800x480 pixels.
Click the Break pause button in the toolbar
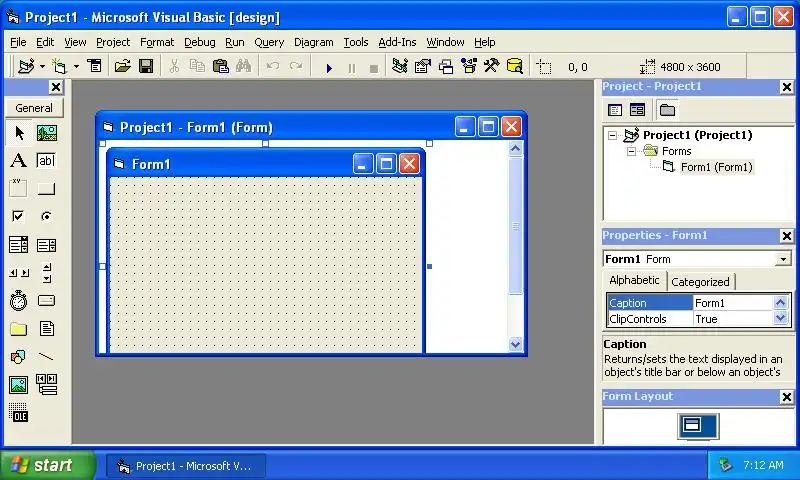[x=352, y=68]
